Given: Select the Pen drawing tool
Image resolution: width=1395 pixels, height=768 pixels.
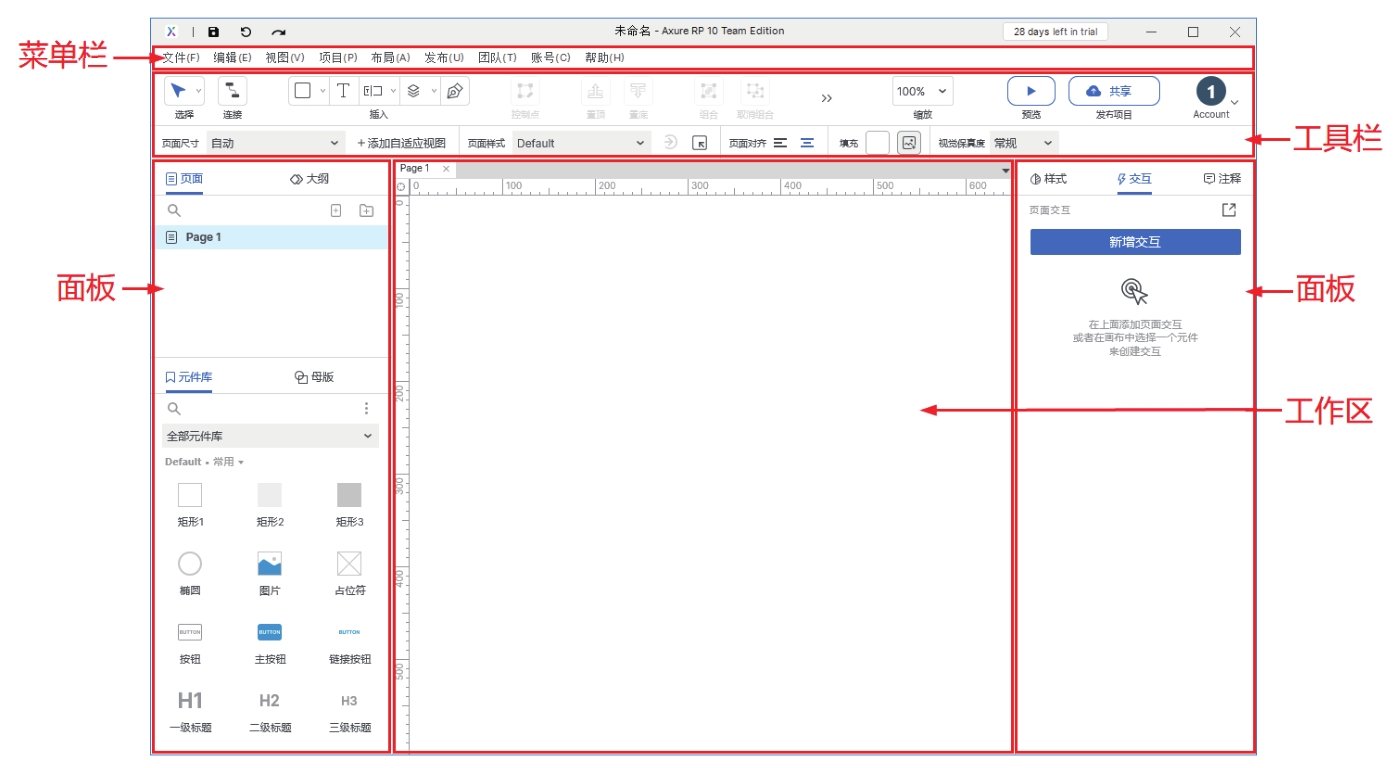Looking at the screenshot, I should (454, 91).
